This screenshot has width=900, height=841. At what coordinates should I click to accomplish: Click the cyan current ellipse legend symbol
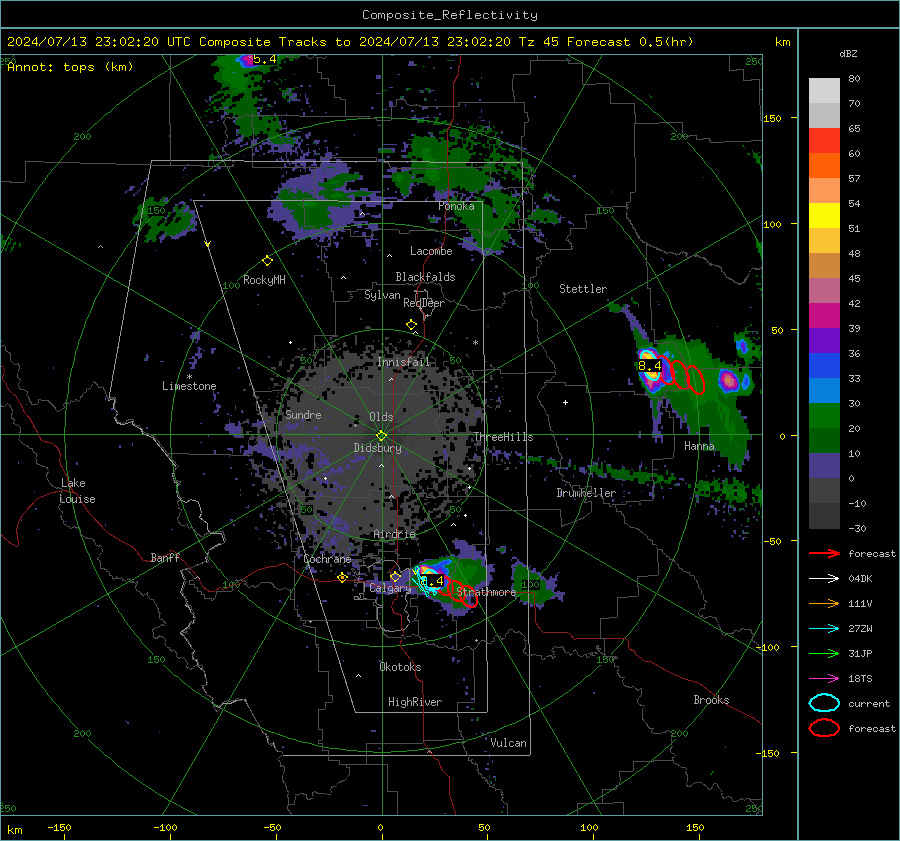click(x=824, y=703)
